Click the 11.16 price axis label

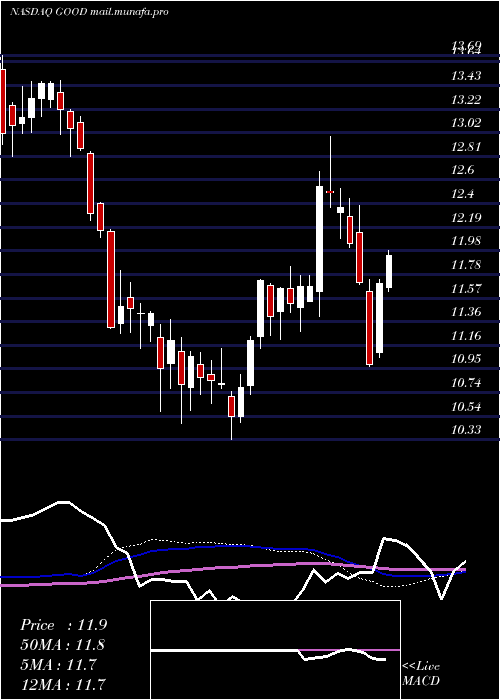pos(466,335)
